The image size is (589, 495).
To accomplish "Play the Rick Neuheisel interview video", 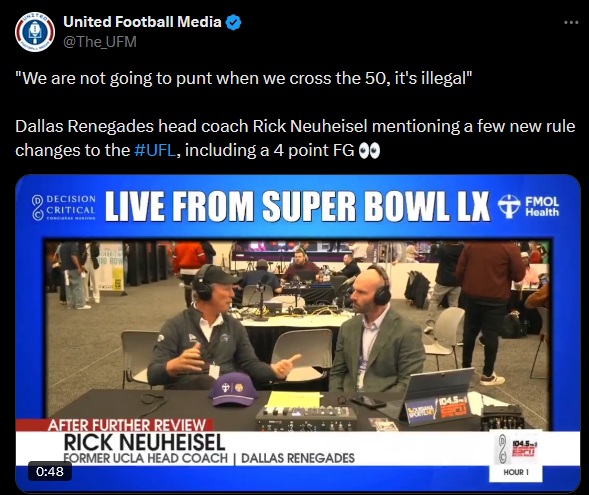I will coord(298,334).
